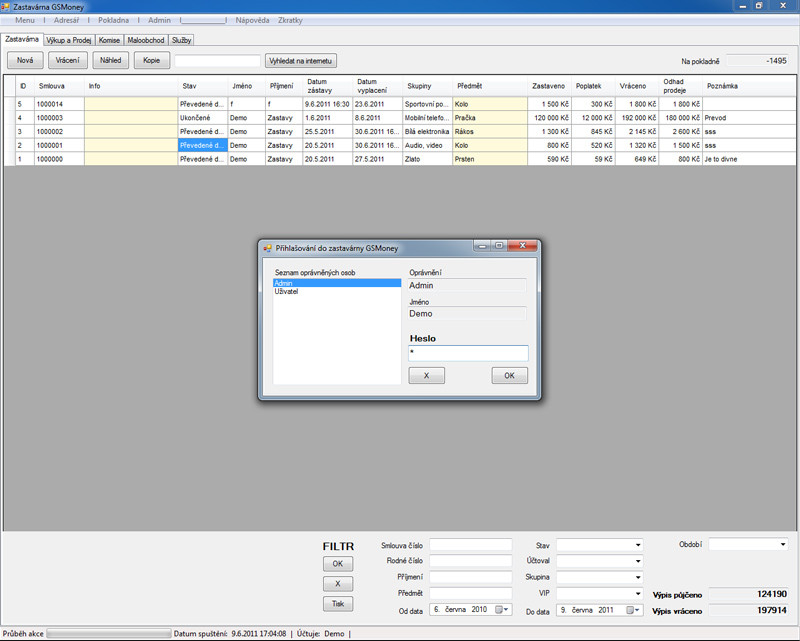Click the Průběh akce progress bar
The image size is (800, 641).
[109, 633]
